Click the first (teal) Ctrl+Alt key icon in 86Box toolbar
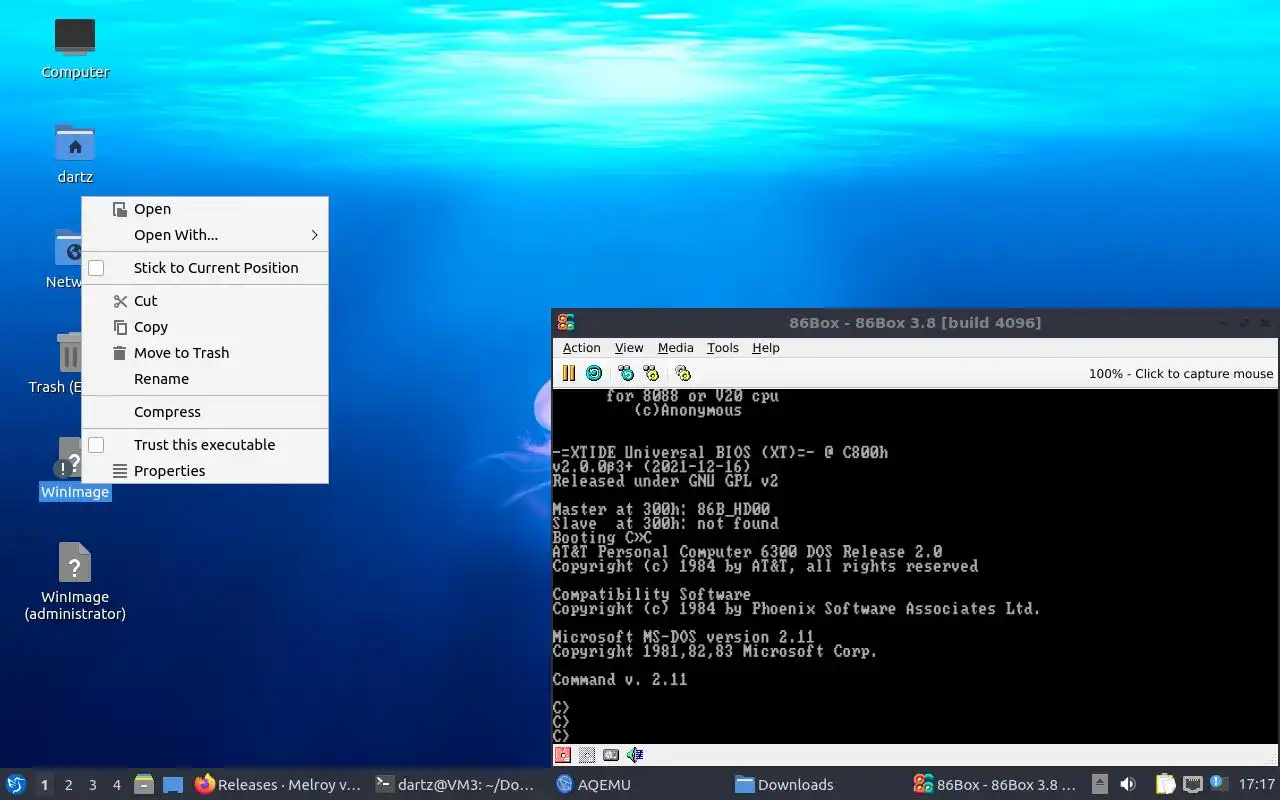Viewport: 1280px width, 800px height. coord(626,373)
